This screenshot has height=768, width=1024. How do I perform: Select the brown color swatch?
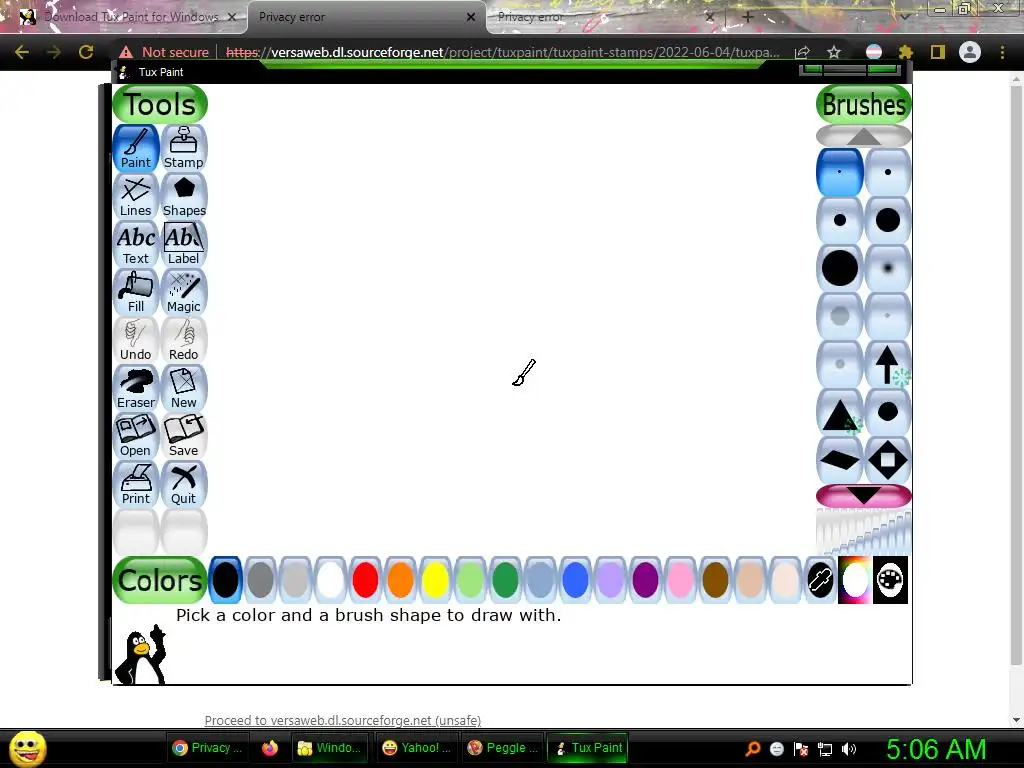(715, 580)
